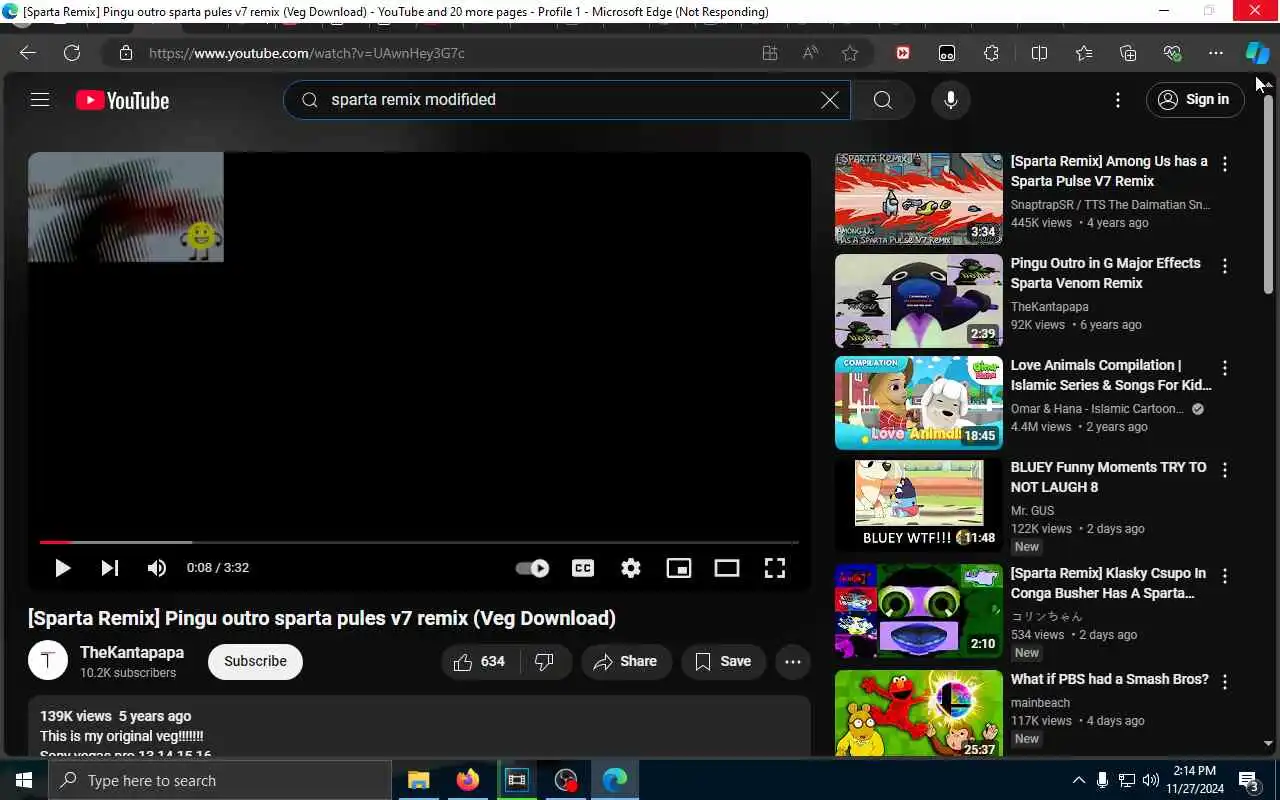This screenshot has width=1280, height=800.
Task: Open Windows notification center
Action: pos(1249,780)
